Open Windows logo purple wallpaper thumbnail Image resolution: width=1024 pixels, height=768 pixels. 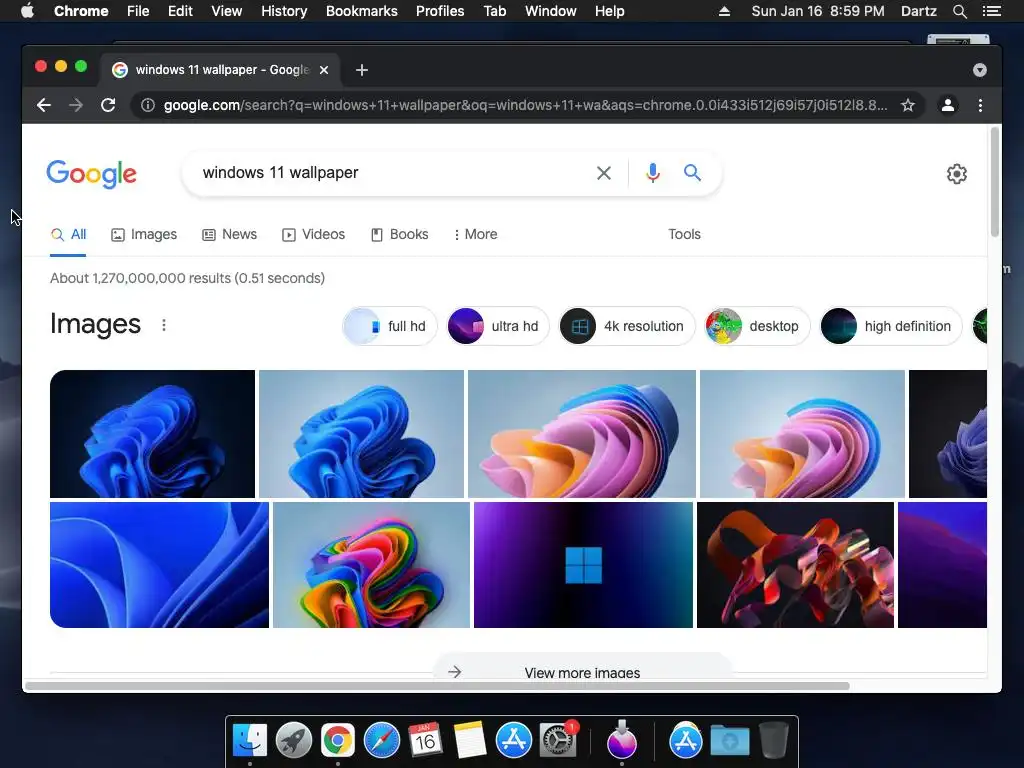[583, 565]
